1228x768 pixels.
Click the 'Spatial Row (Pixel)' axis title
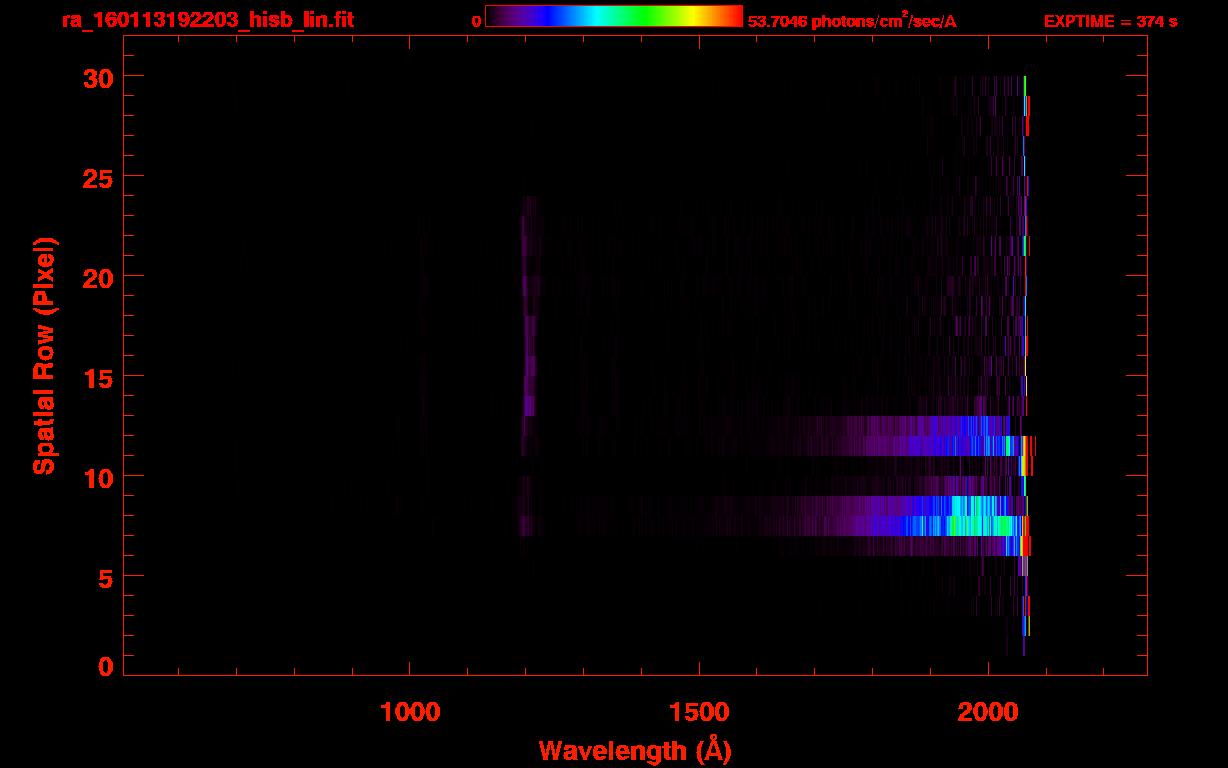tap(45, 355)
